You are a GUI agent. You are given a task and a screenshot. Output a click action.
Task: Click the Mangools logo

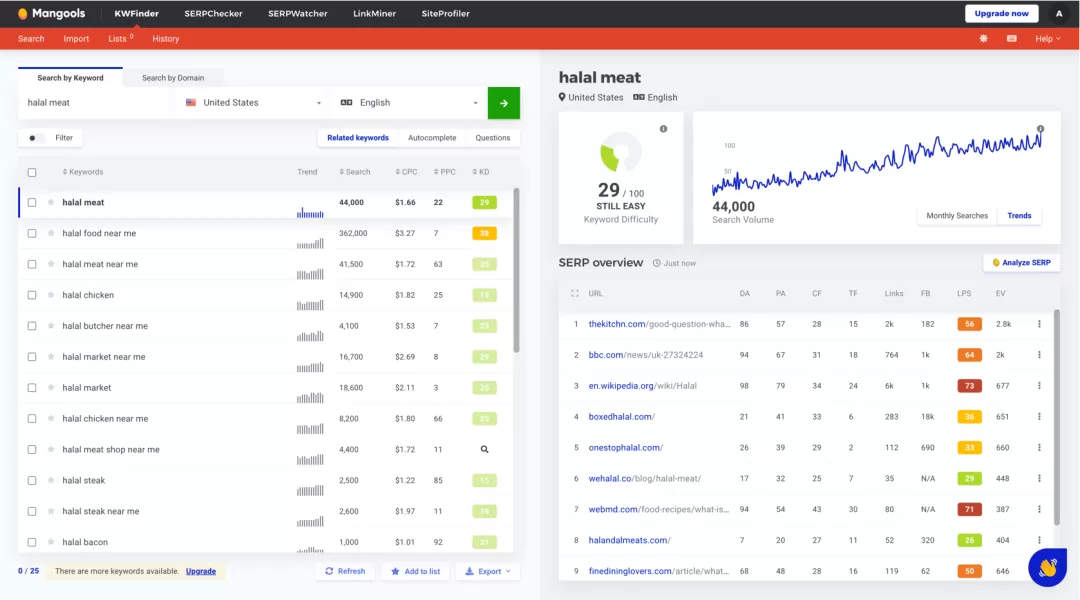coord(52,14)
